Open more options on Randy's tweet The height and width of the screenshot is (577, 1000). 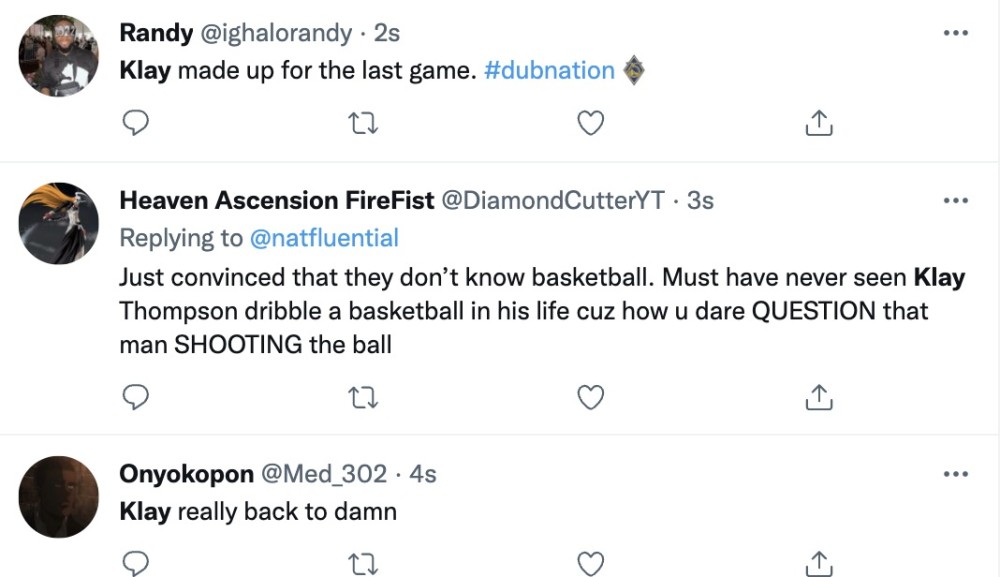956,33
